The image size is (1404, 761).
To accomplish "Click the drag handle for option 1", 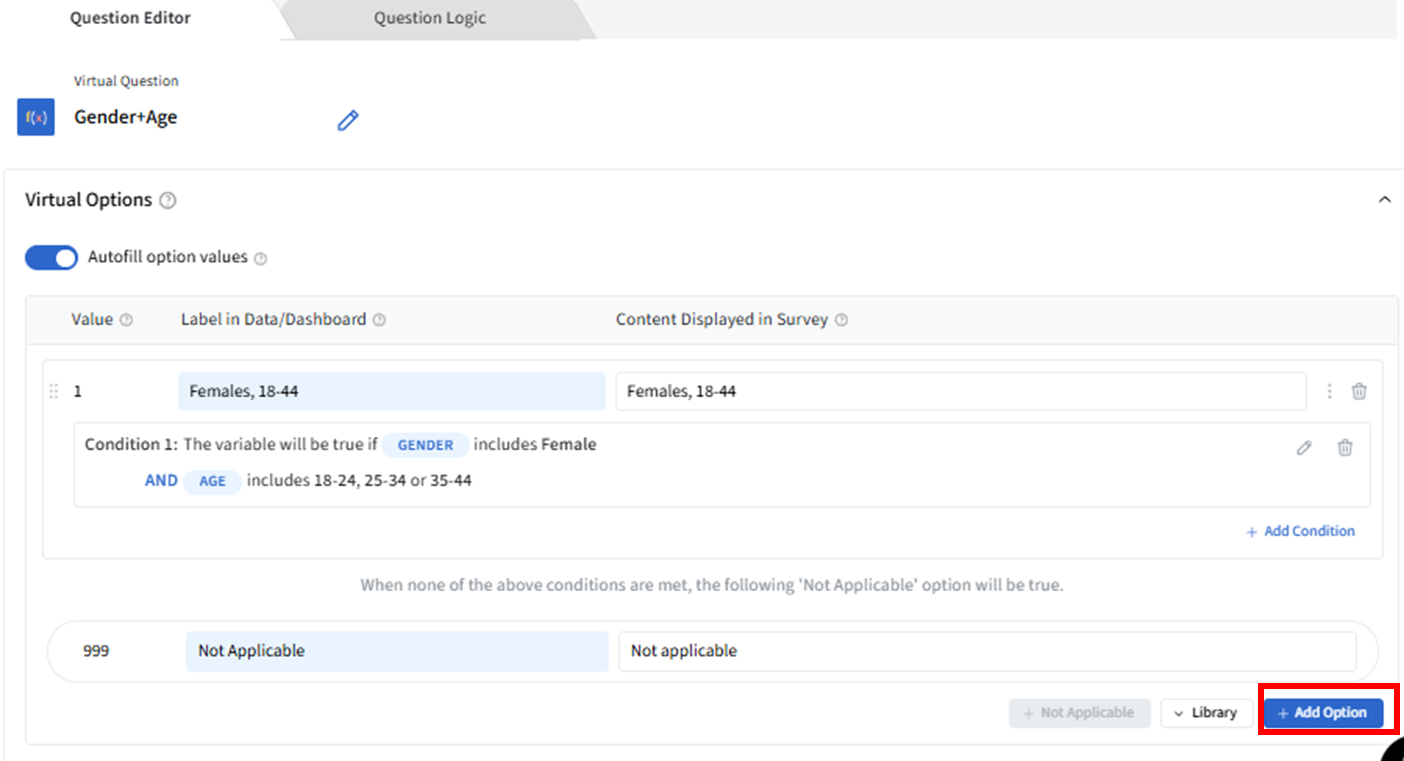I will click(x=54, y=391).
